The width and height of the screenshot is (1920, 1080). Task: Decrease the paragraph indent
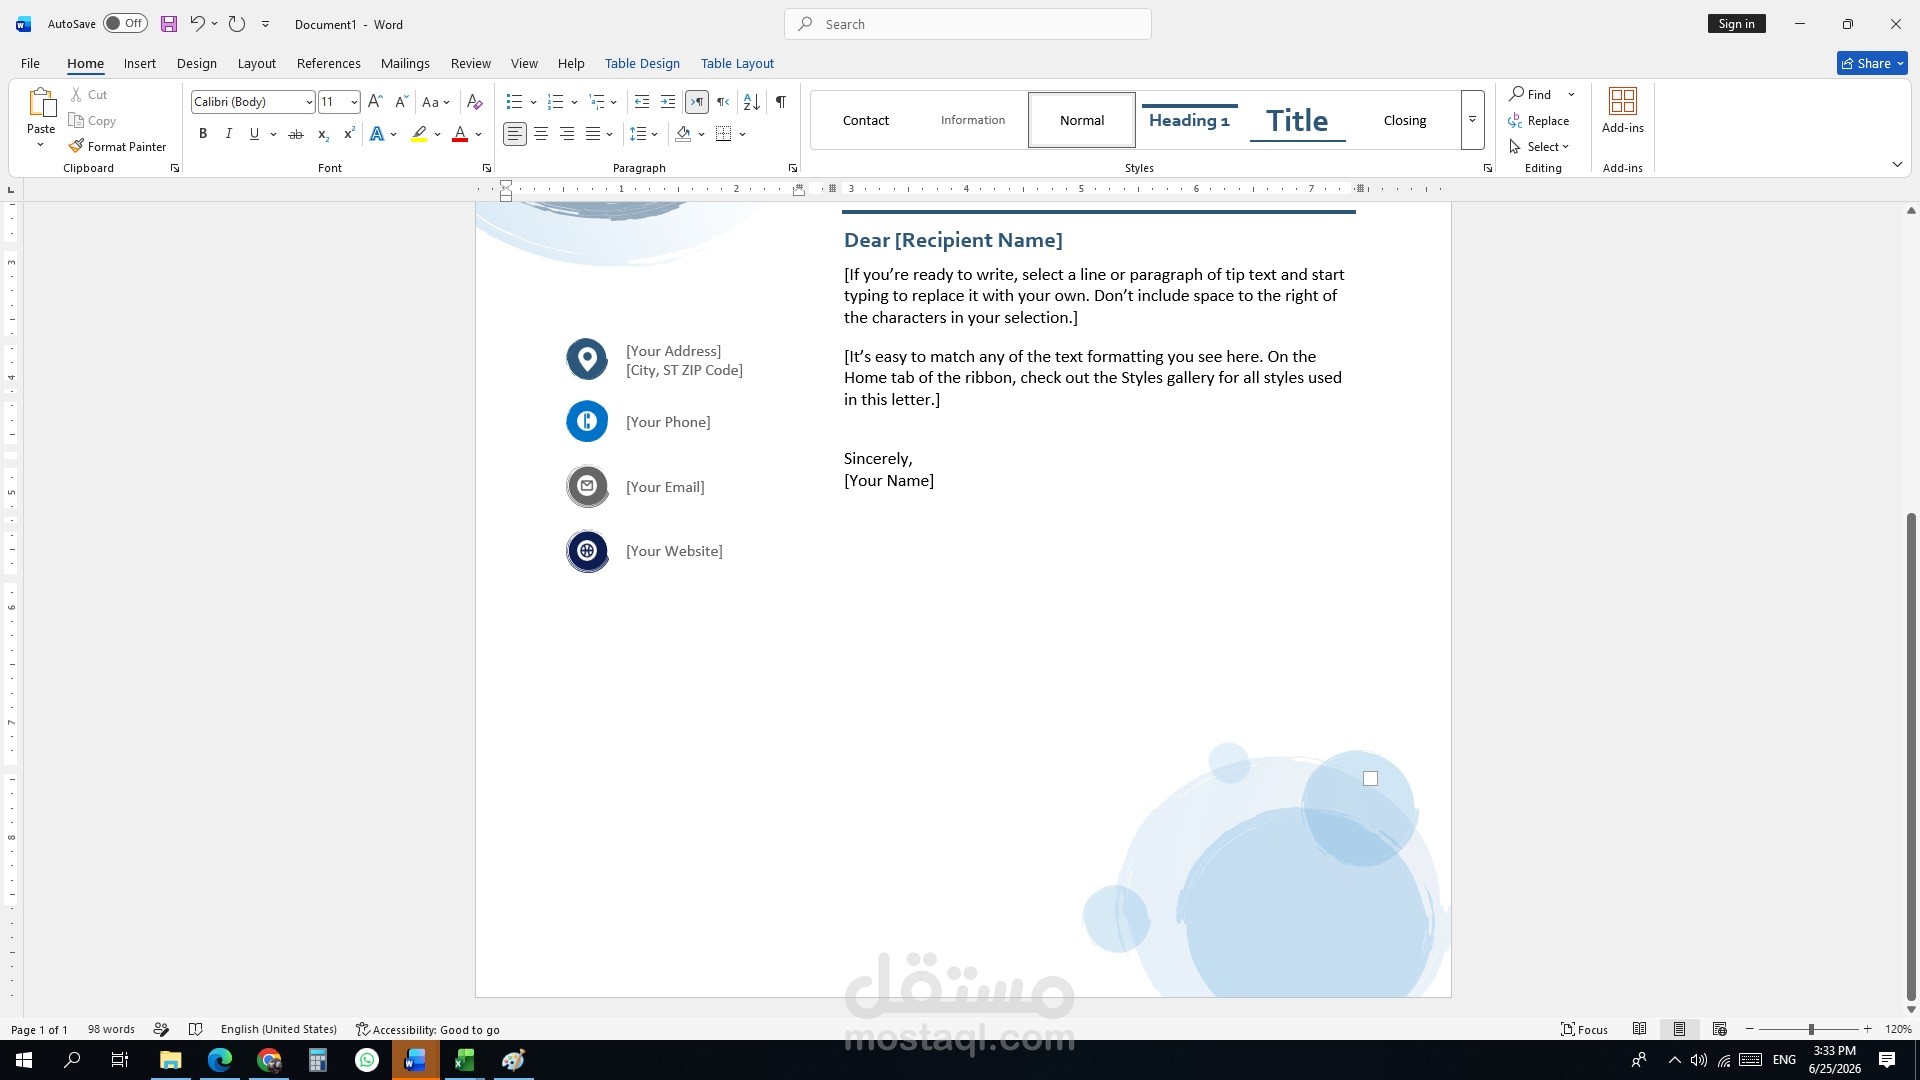tap(642, 102)
